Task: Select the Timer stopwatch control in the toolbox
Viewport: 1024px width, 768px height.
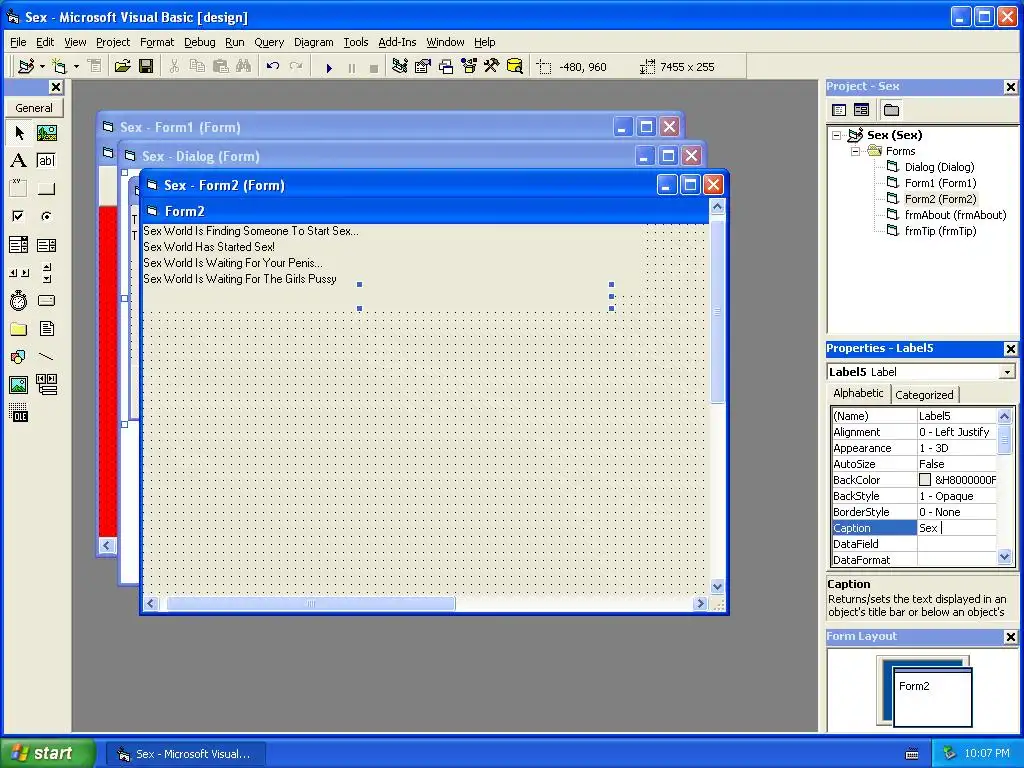Action: point(19,300)
